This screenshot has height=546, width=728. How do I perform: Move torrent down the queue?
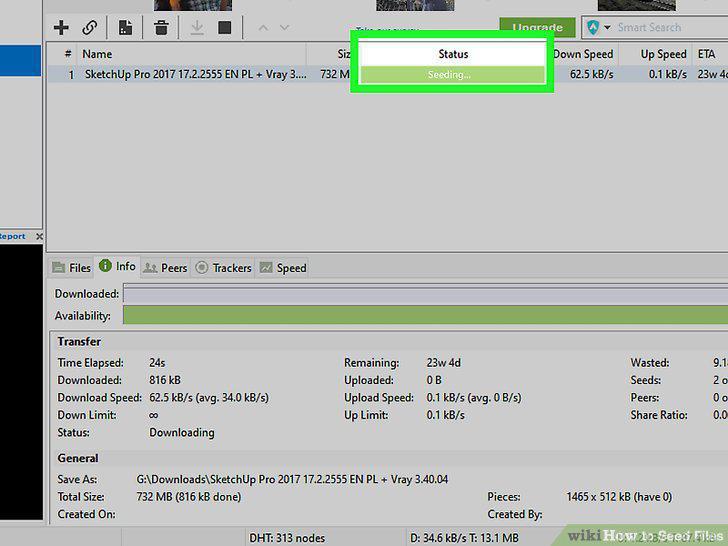point(285,28)
